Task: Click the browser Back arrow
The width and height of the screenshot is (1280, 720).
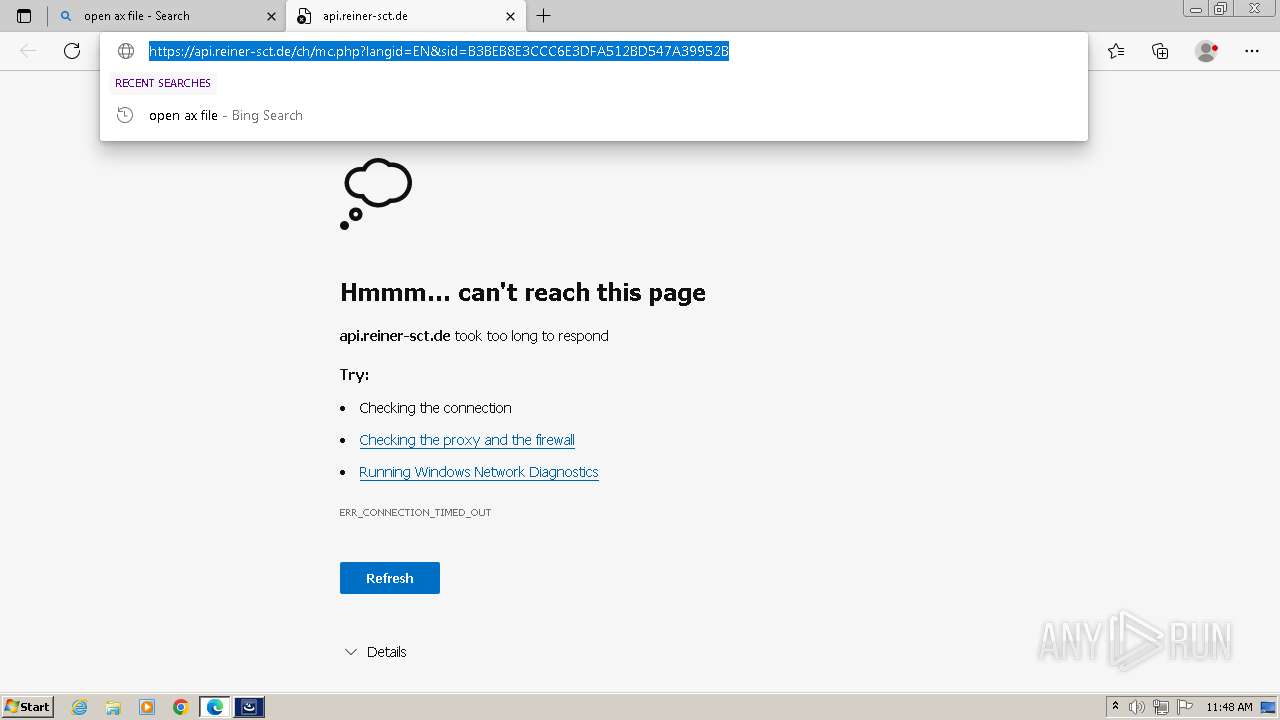Action: pyautogui.click(x=28, y=51)
